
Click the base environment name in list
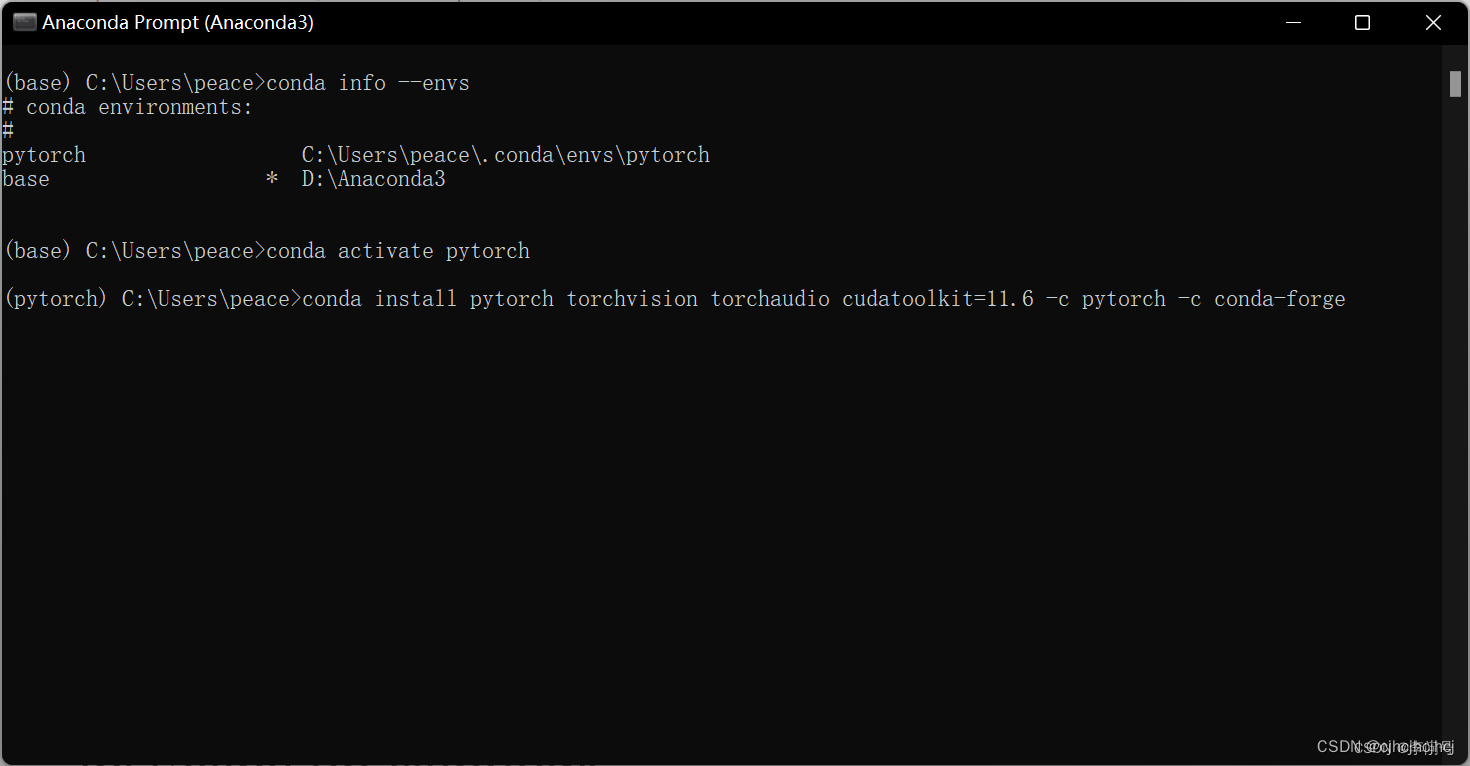26,179
